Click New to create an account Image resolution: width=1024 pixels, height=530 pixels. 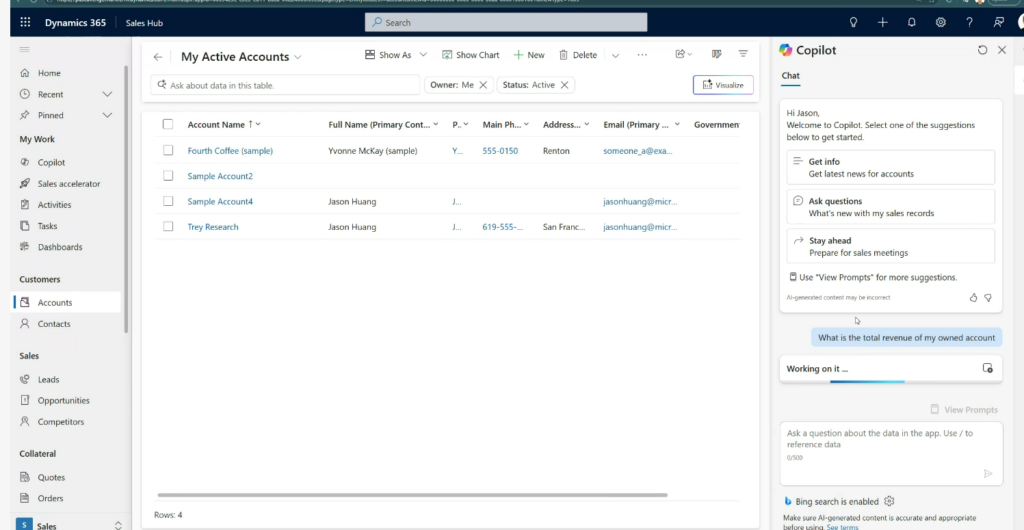529,55
